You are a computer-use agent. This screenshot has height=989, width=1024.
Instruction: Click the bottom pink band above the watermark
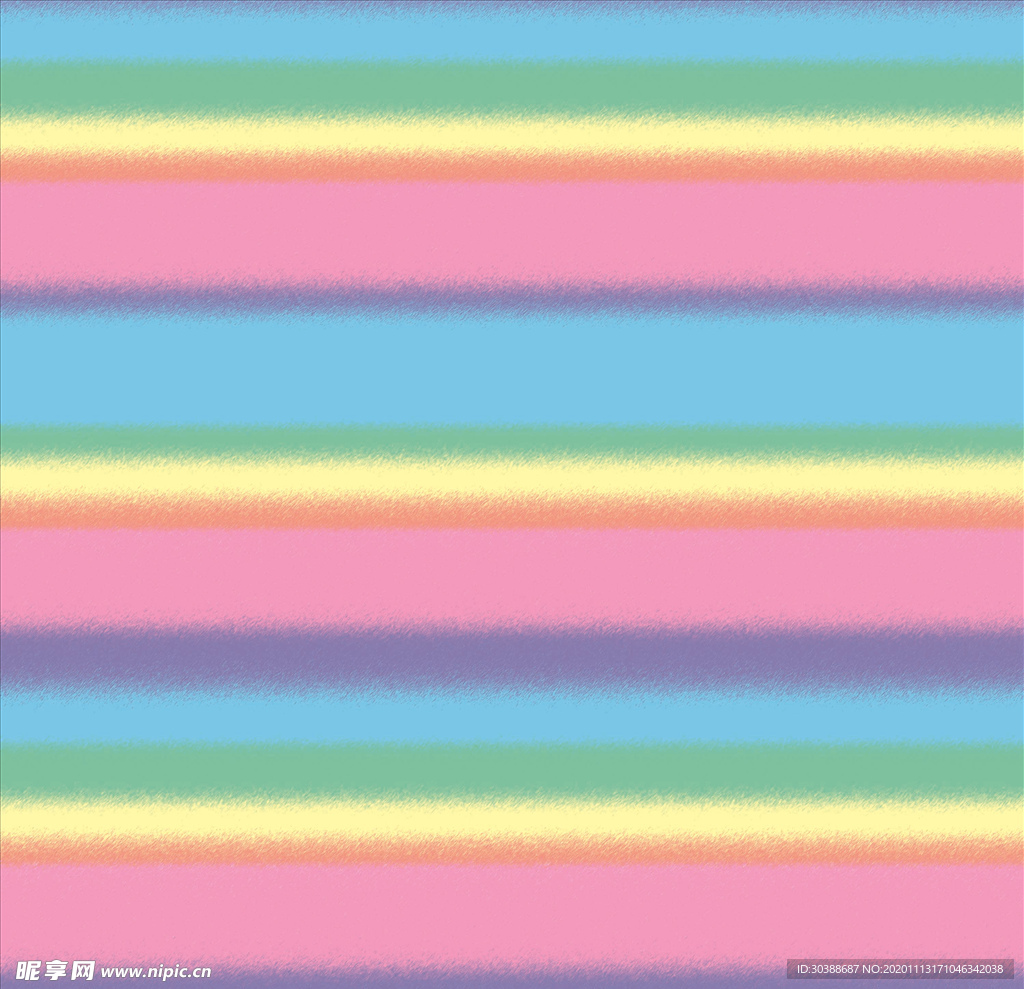click(x=512, y=912)
